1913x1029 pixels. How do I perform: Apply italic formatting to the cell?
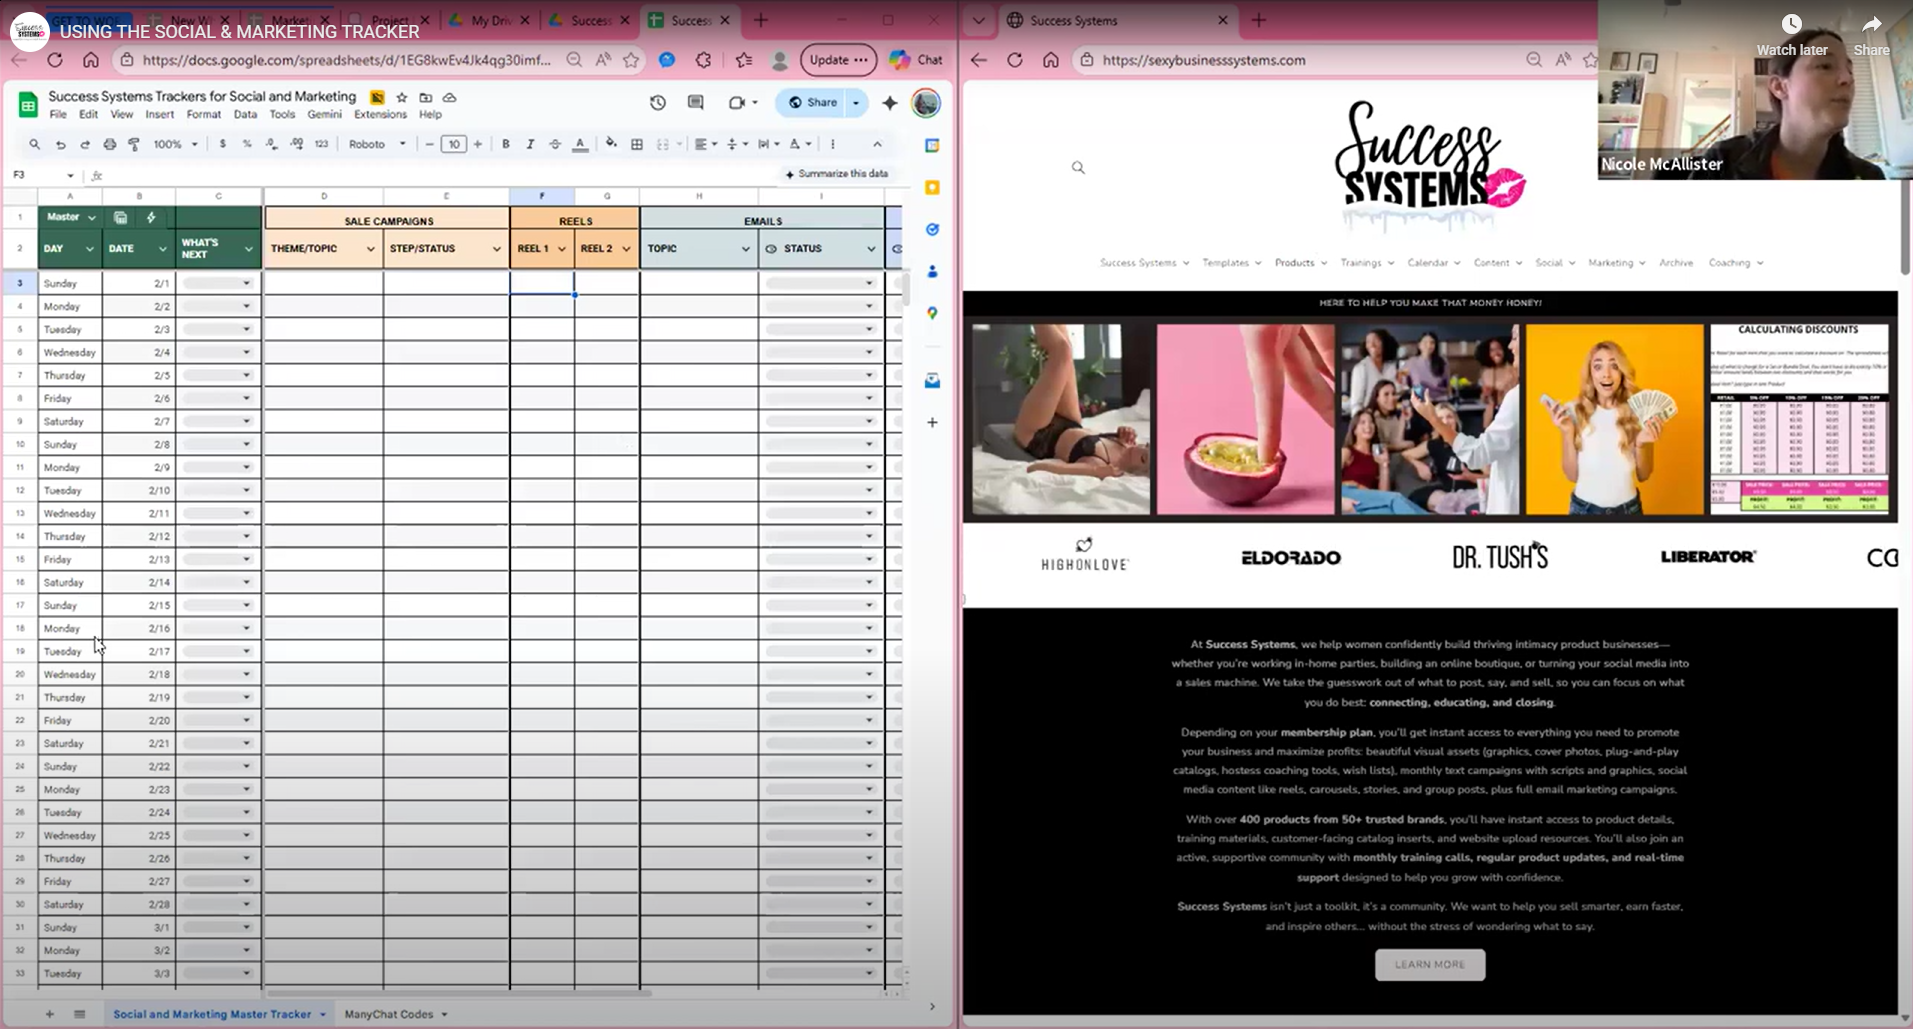[530, 144]
